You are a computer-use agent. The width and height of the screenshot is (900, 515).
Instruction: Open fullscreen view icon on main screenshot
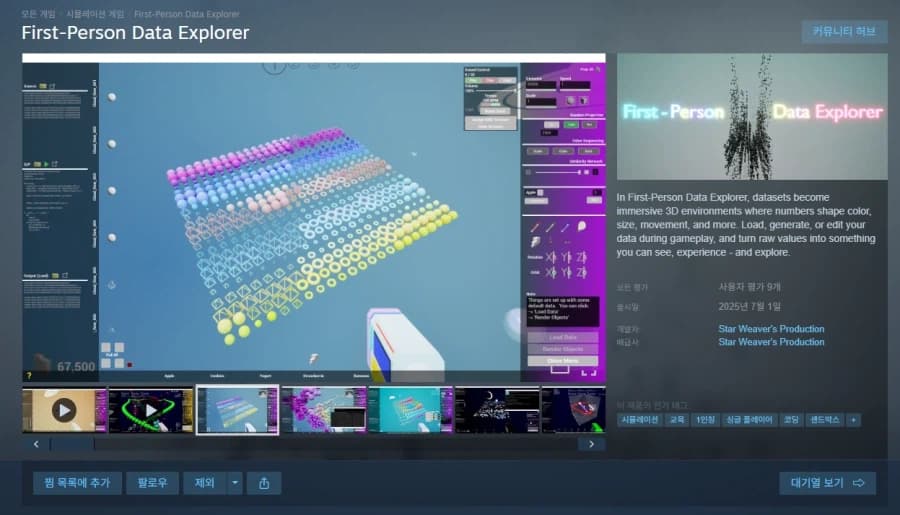[x=588, y=372]
